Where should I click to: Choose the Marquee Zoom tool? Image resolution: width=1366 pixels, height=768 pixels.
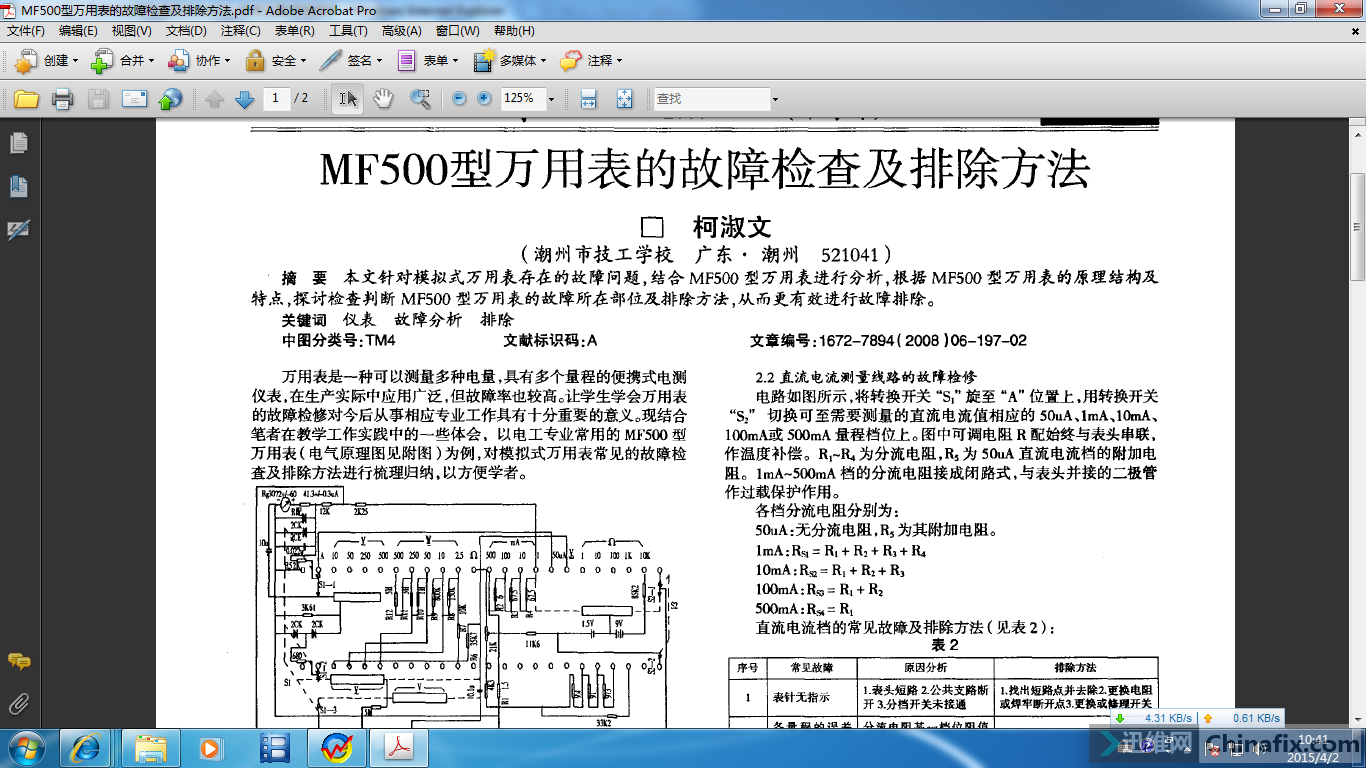[420, 99]
